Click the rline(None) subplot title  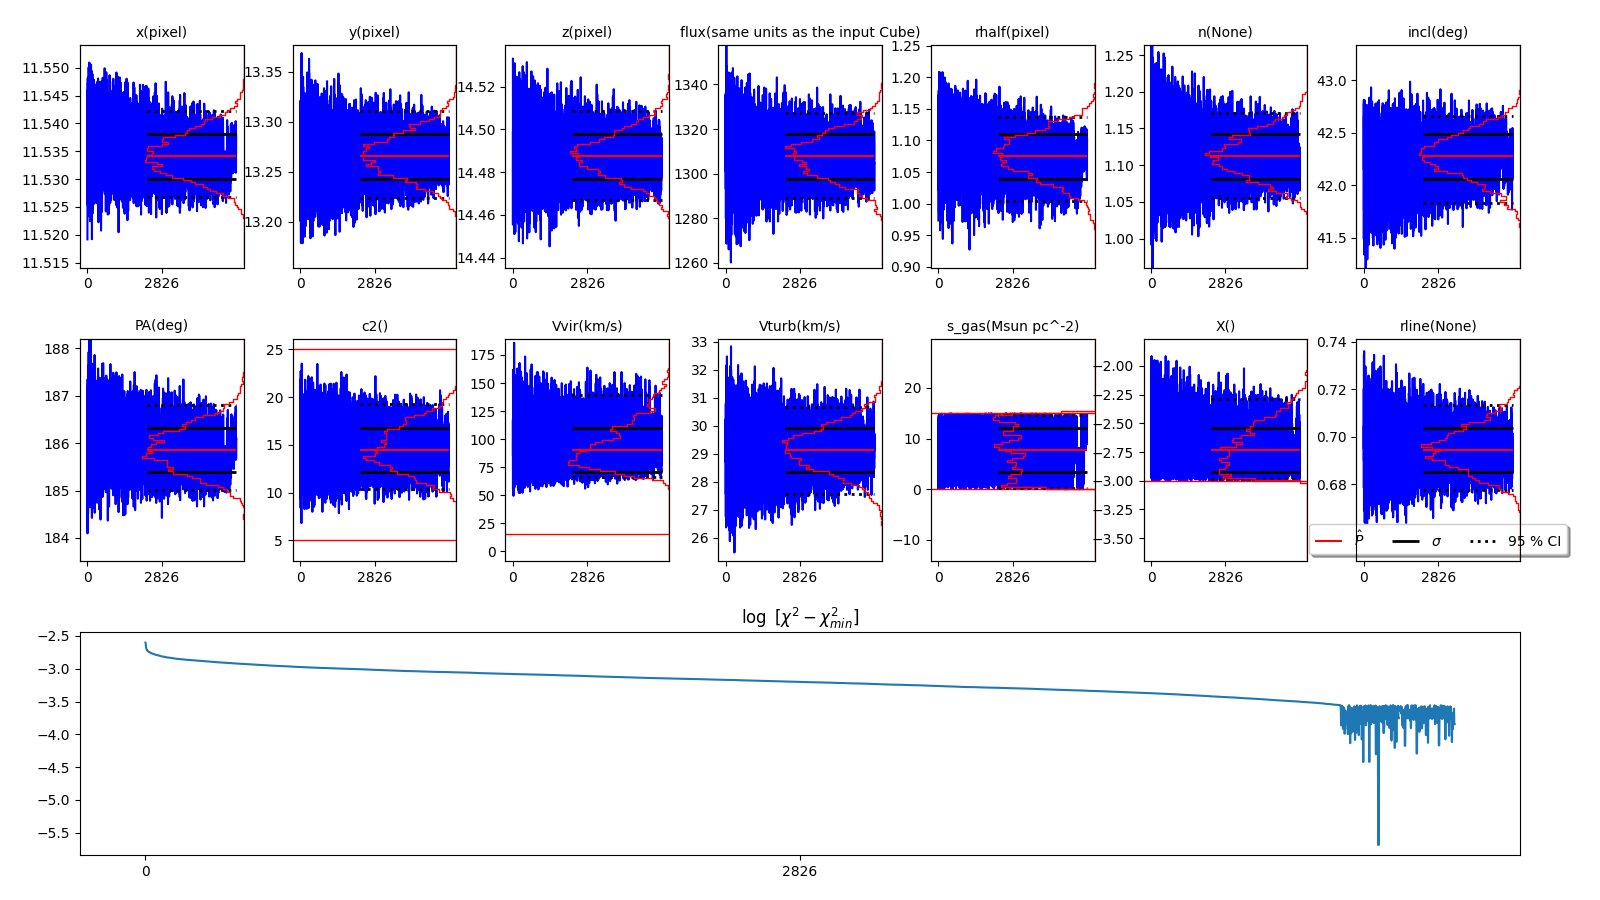1438,326
